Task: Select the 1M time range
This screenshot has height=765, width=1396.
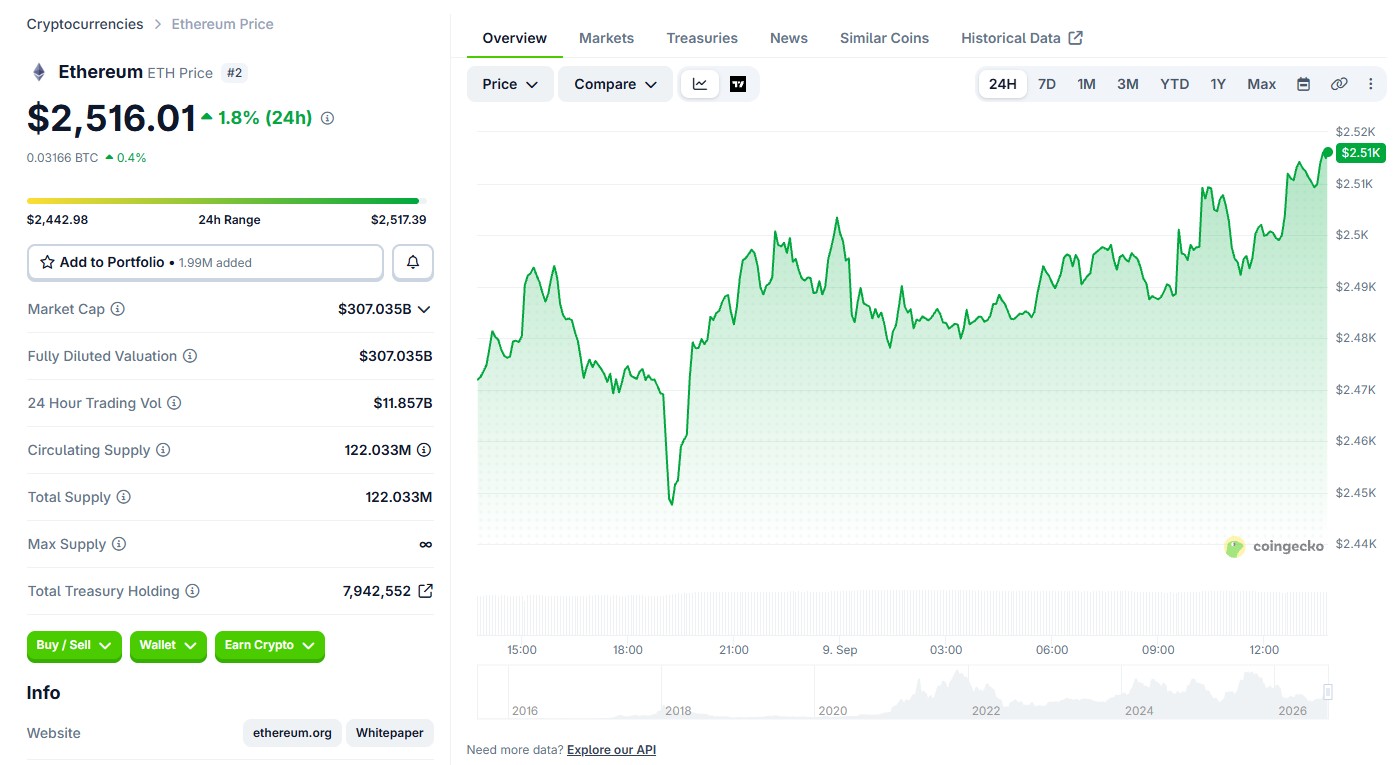Action: [1087, 84]
